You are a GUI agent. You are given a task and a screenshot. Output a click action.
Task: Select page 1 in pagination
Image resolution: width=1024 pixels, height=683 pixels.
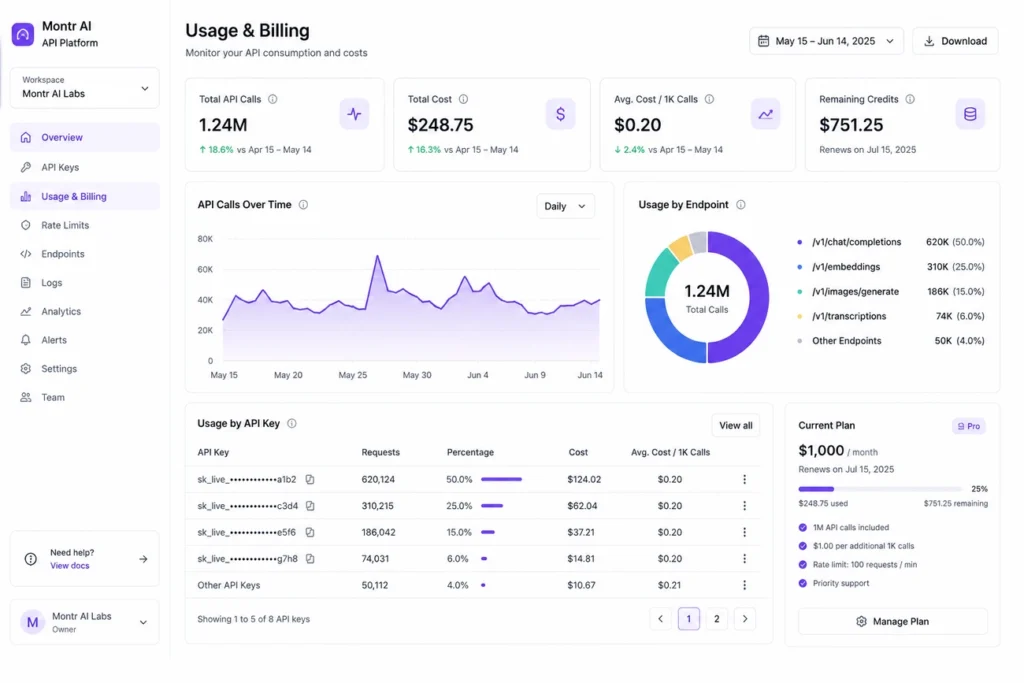tap(688, 619)
